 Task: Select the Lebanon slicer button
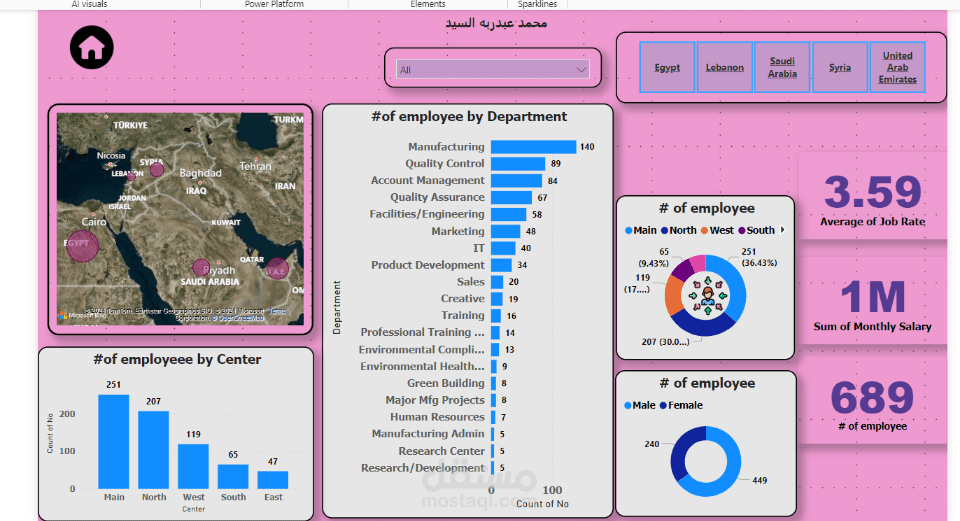(724, 67)
